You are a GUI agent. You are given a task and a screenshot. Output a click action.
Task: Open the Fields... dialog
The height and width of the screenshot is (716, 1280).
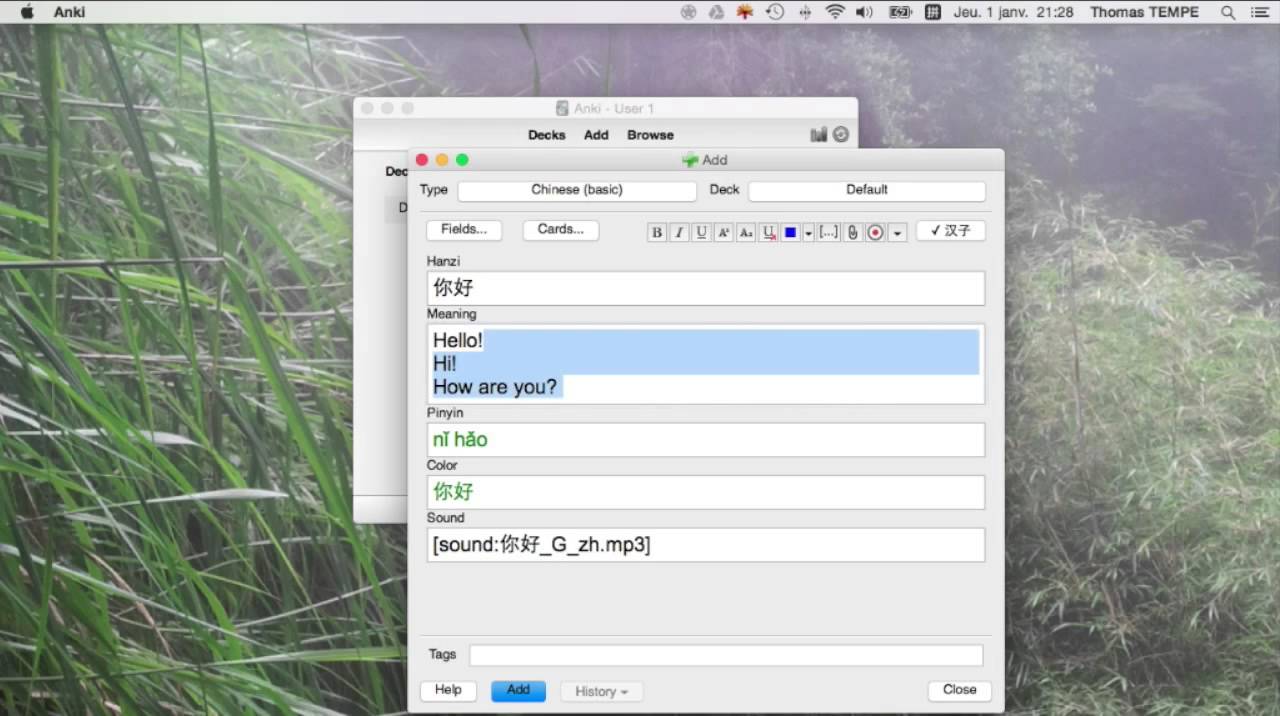click(464, 230)
